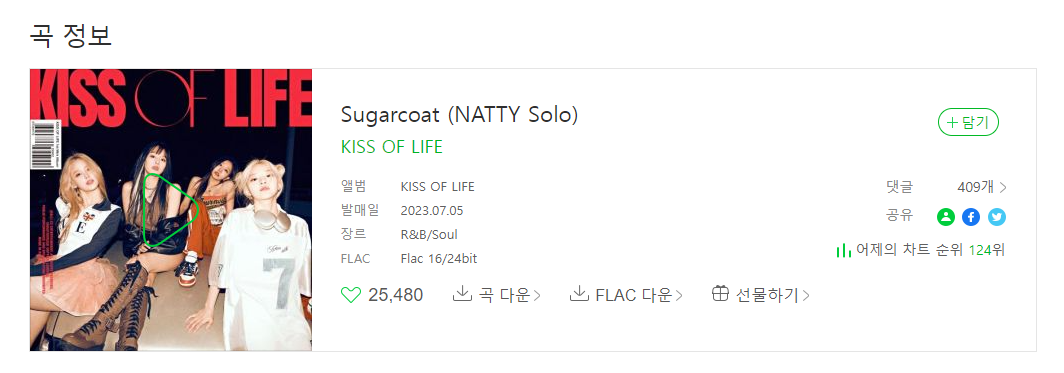View 어제의 차트 순위 124위 ranking

(930, 250)
